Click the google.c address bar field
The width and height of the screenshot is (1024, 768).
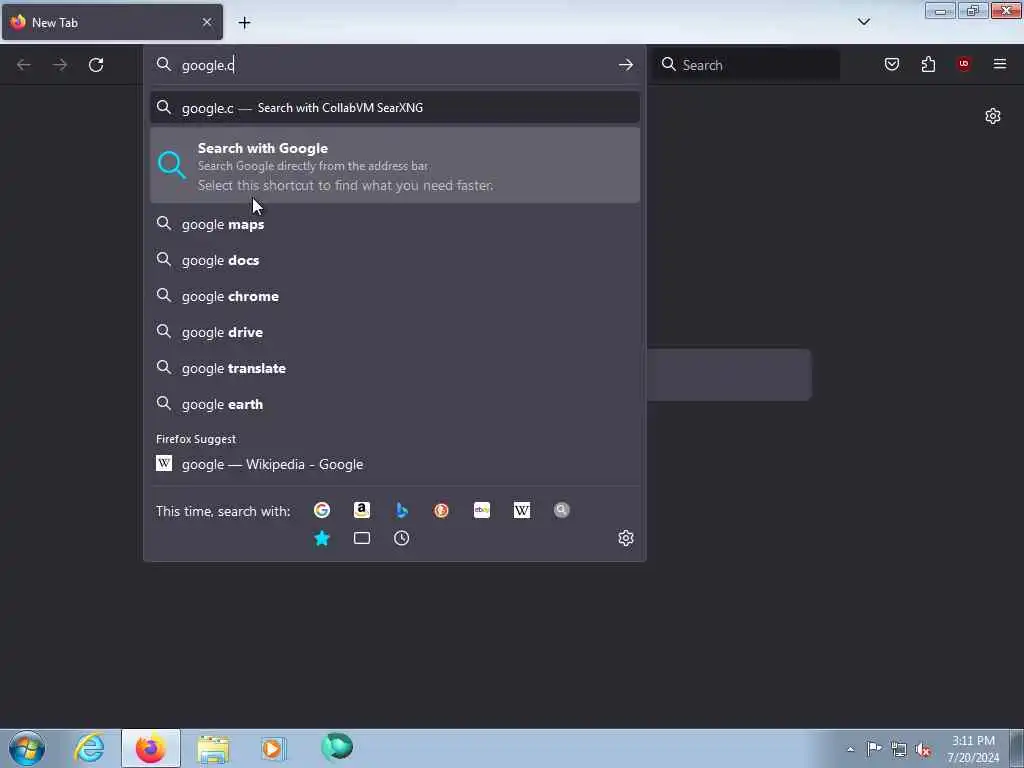pos(395,65)
